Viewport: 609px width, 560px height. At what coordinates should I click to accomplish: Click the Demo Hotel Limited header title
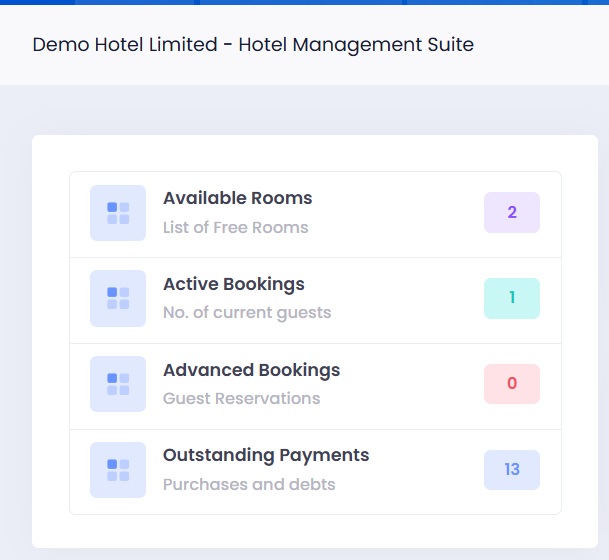click(124, 45)
